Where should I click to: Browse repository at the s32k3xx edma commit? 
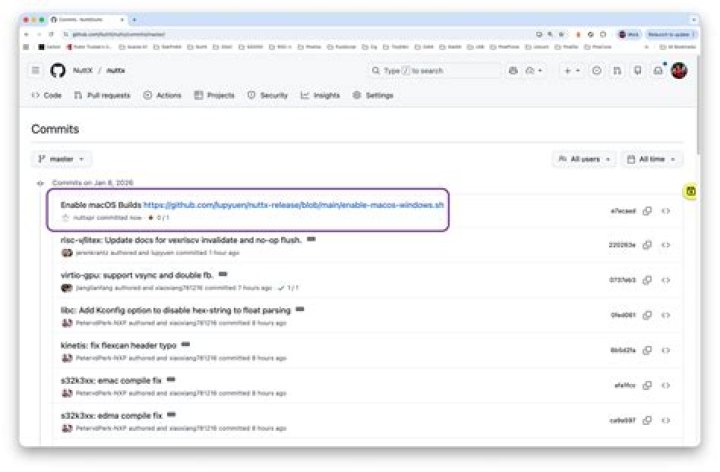point(665,420)
